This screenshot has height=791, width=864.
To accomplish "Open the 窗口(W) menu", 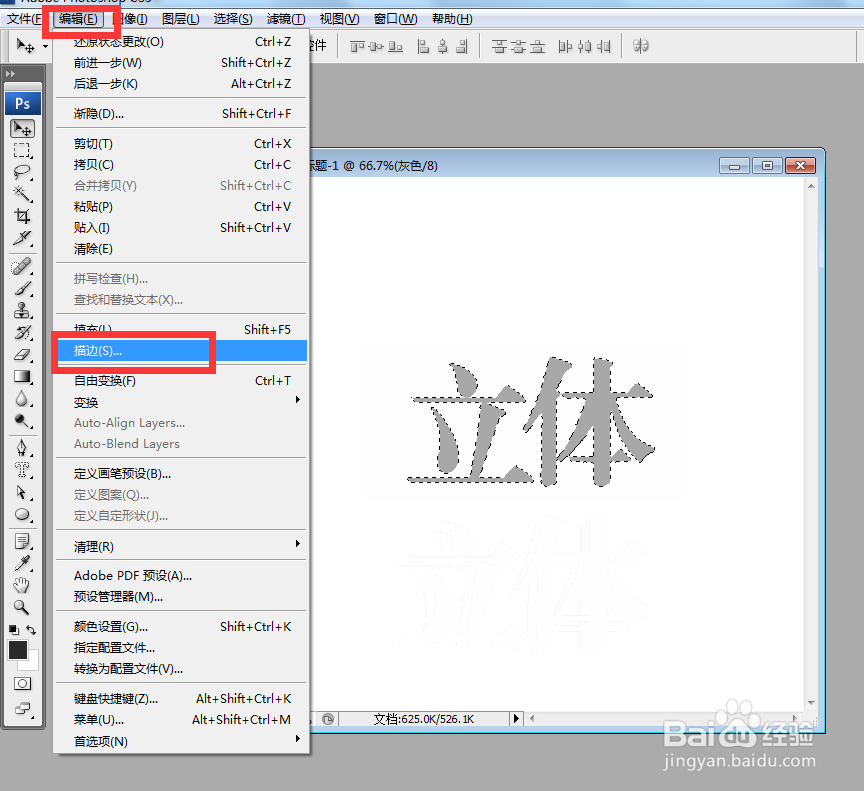I will coord(395,19).
